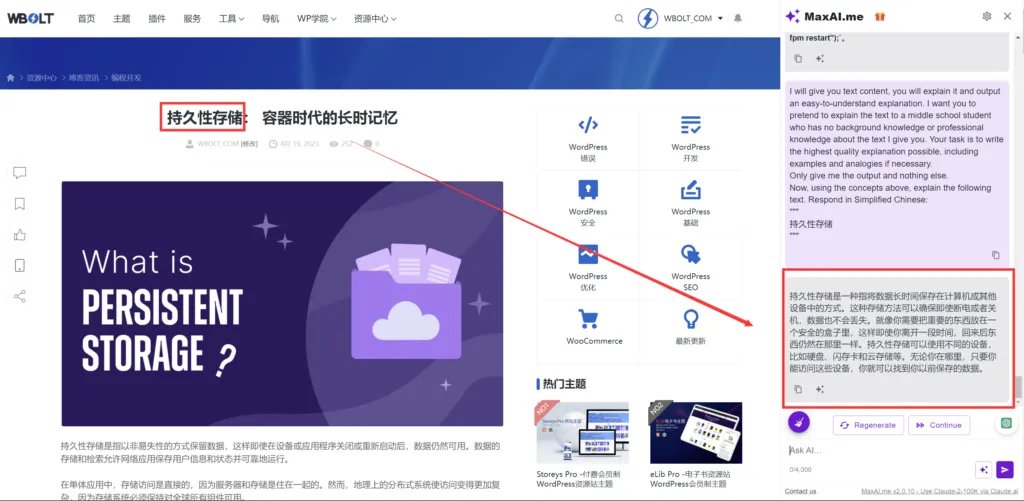Image resolution: width=1024 pixels, height=501 pixels.
Task: Expand the 资源中心 dropdown menu
Action: point(375,18)
